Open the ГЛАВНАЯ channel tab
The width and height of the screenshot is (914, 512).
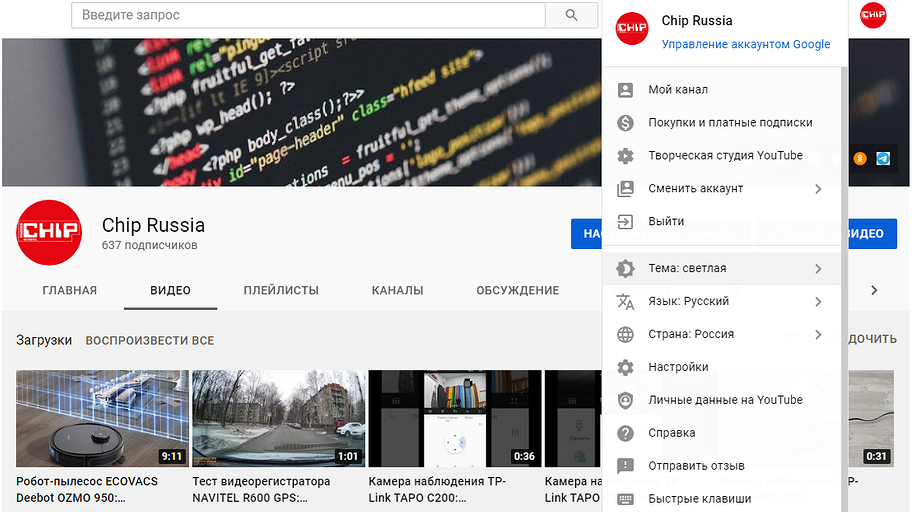point(70,291)
